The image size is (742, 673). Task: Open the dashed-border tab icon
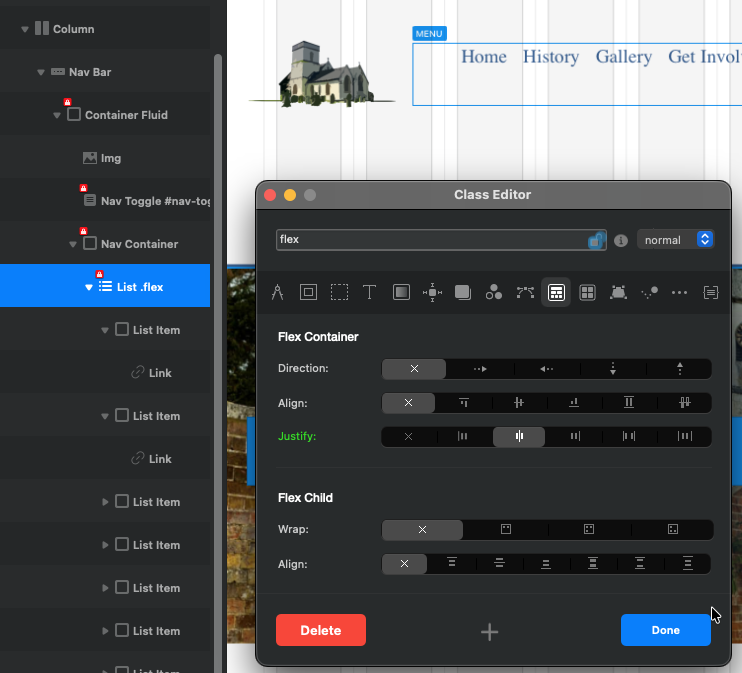(339, 292)
